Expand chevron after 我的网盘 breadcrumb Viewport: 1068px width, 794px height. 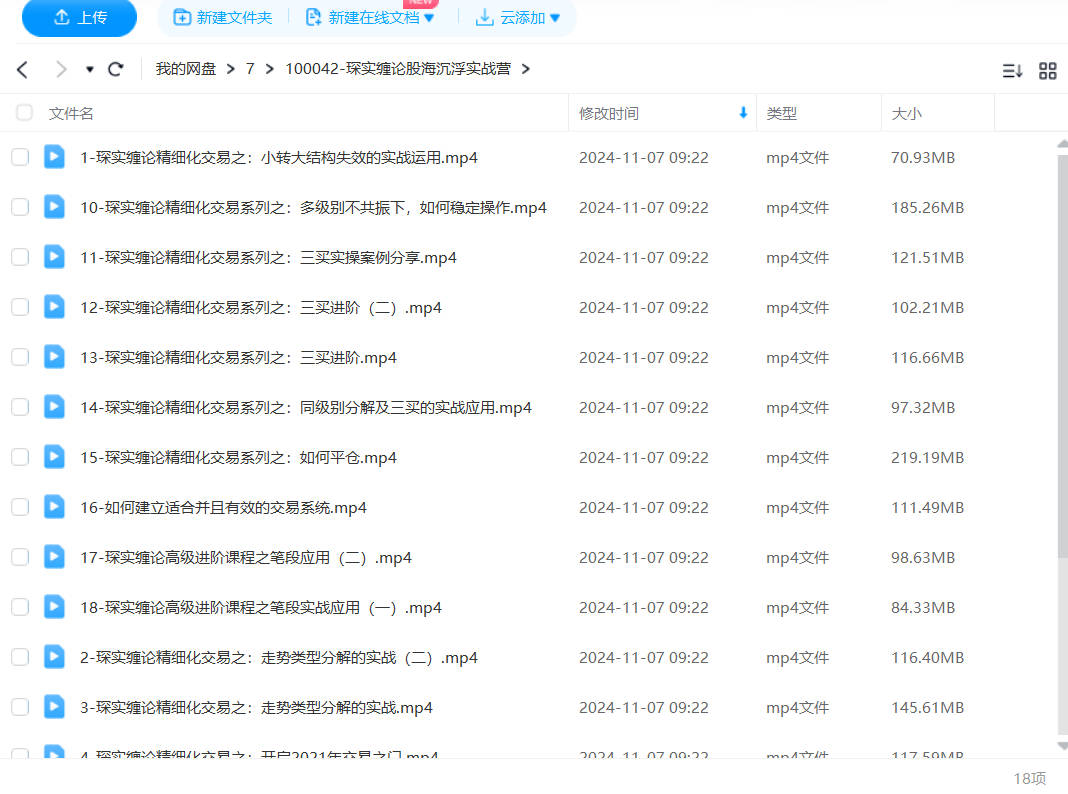click(231, 69)
